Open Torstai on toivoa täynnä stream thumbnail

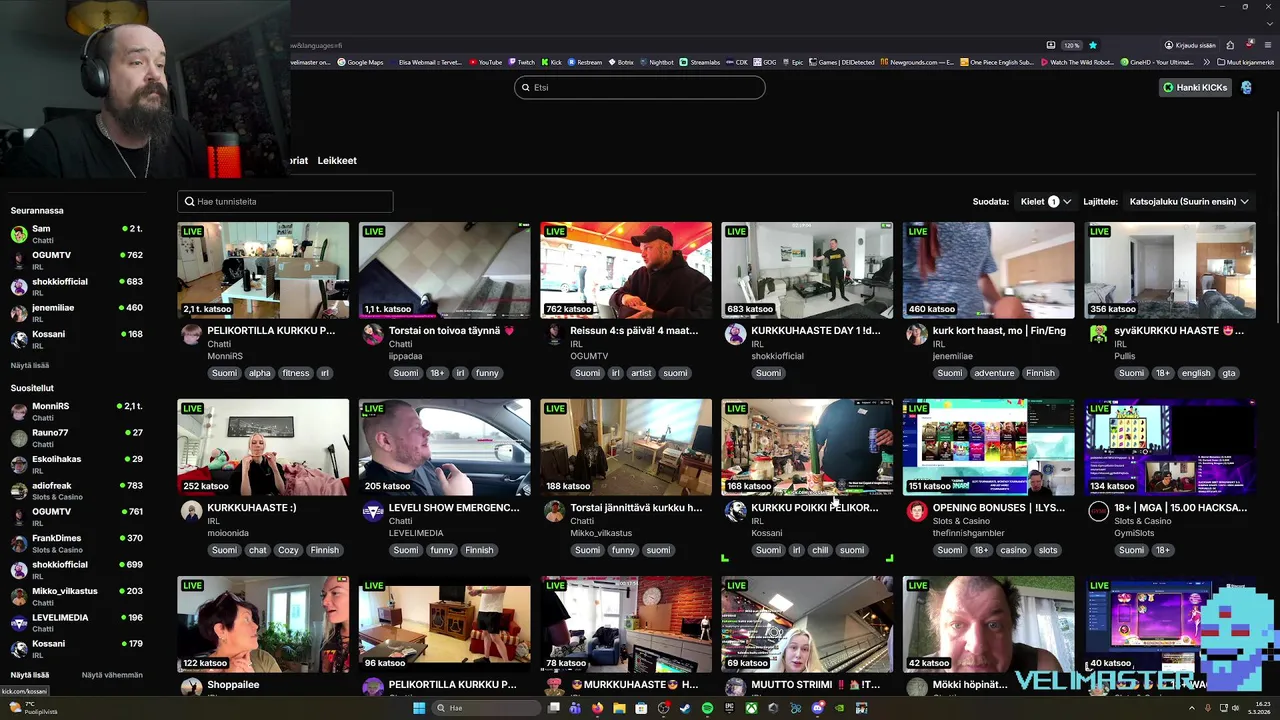[445, 270]
